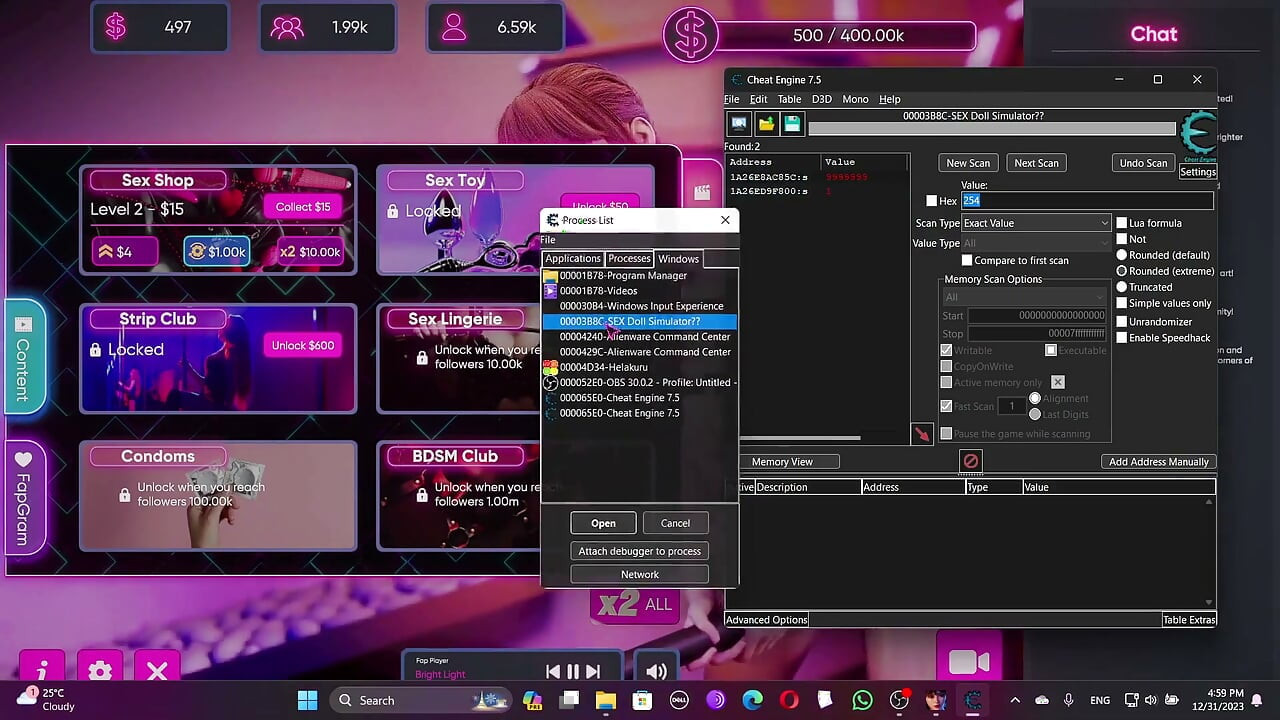Open the memory region 'All' dropdown
The image size is (1280, 720).
(1024, 297)
